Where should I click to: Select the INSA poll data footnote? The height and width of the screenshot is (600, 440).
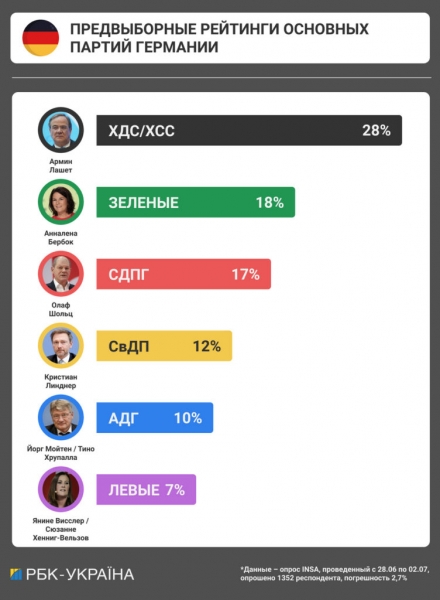[335, 574]
